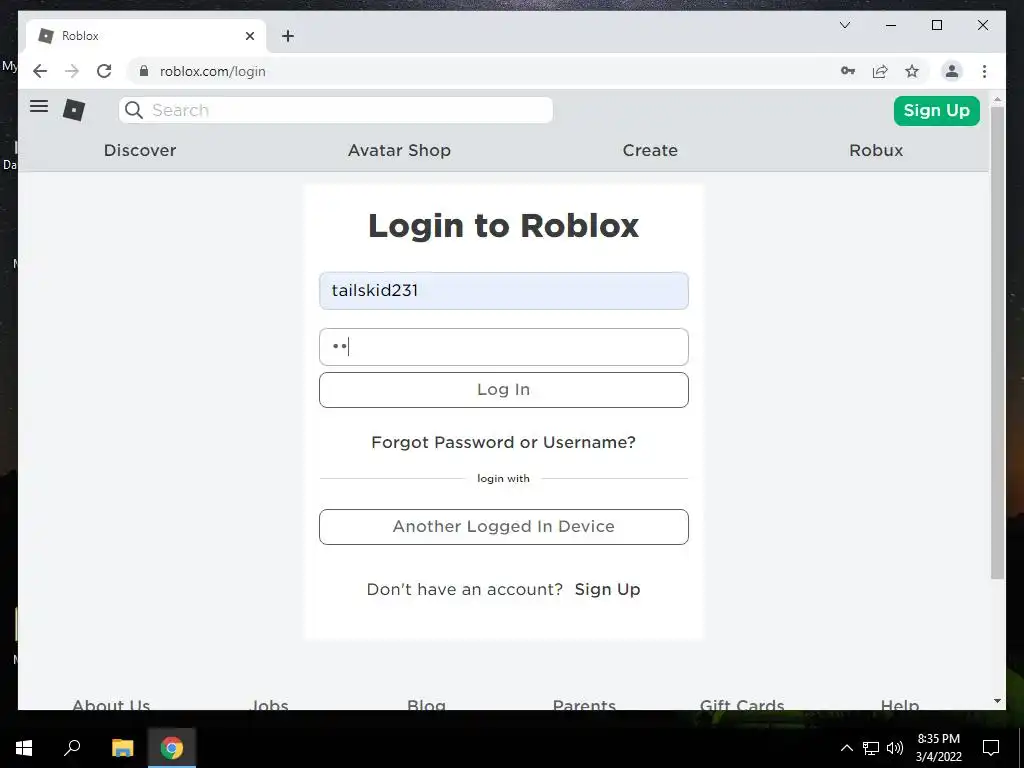Open File Explorer from taskbar
This screenshot has width=1024, height=768.
point(122,748)
